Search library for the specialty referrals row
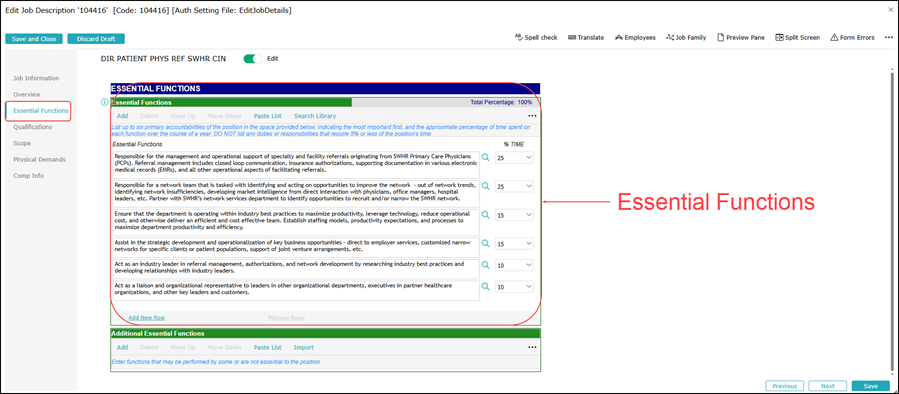Viewport: 899px width, 394px height. tap(486, 157)
